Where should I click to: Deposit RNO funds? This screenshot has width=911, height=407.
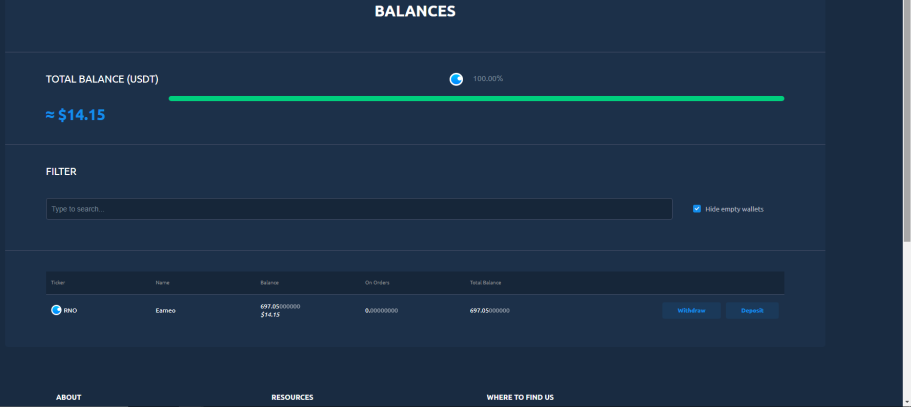(x=752, y=311)
